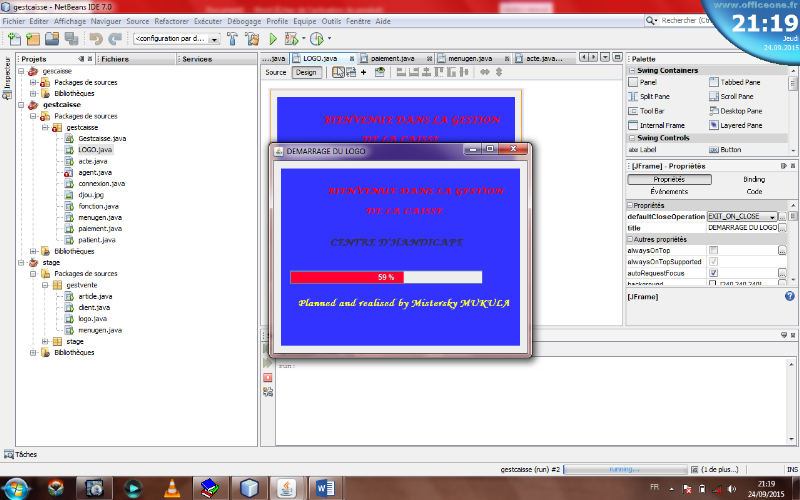Collapse Swing Controls palette section

point(632,138)
